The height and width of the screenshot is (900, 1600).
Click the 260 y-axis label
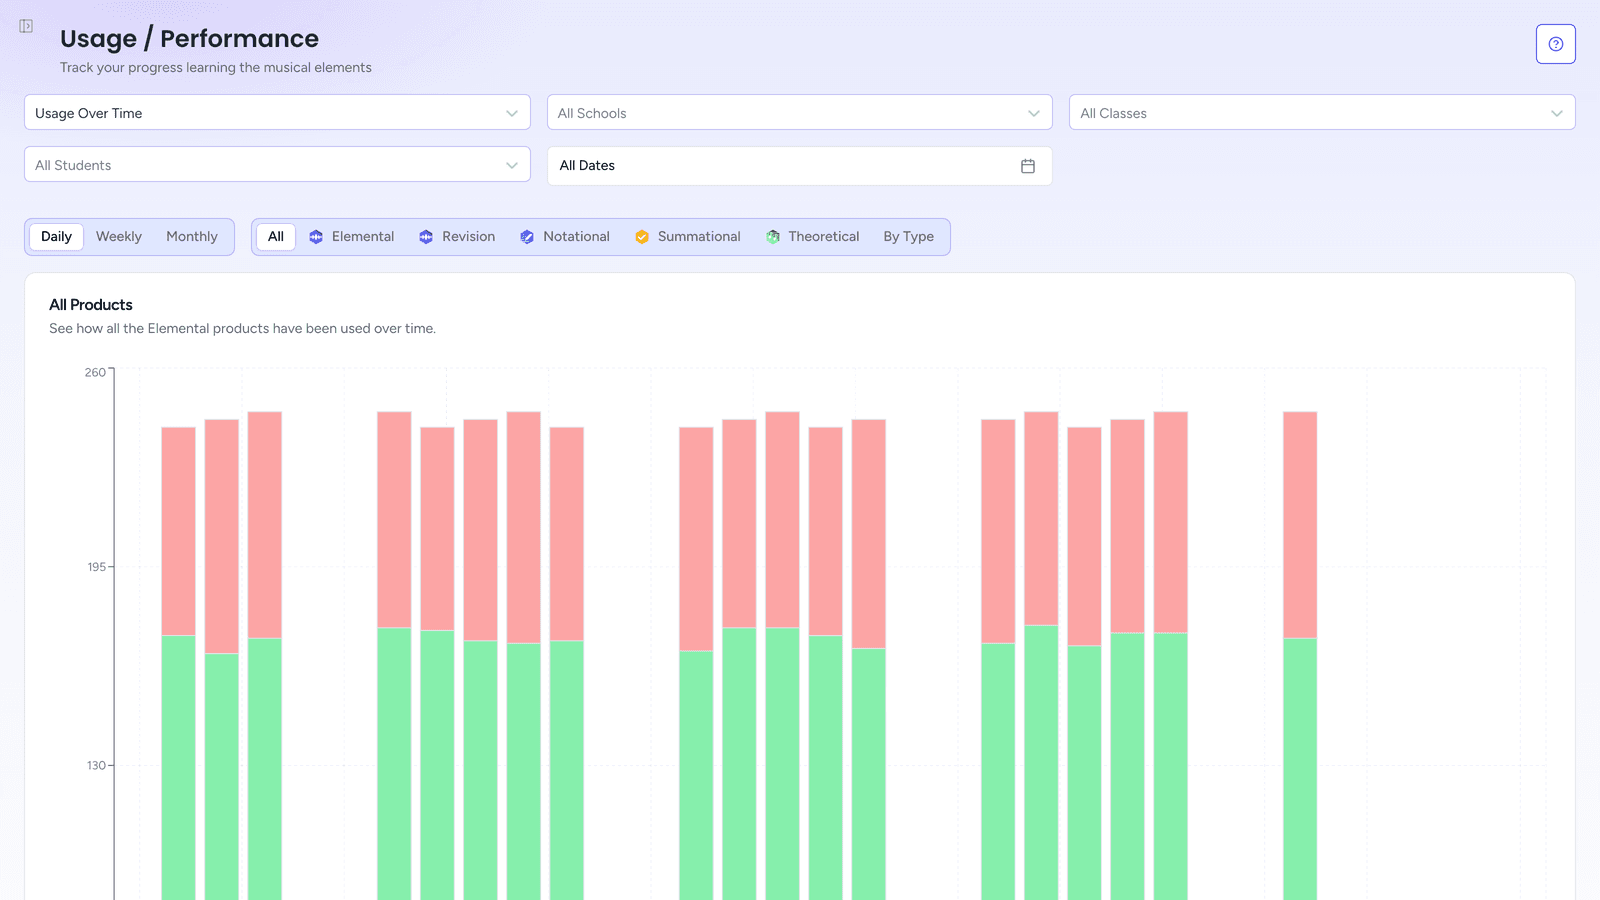(x=95, y=373)
